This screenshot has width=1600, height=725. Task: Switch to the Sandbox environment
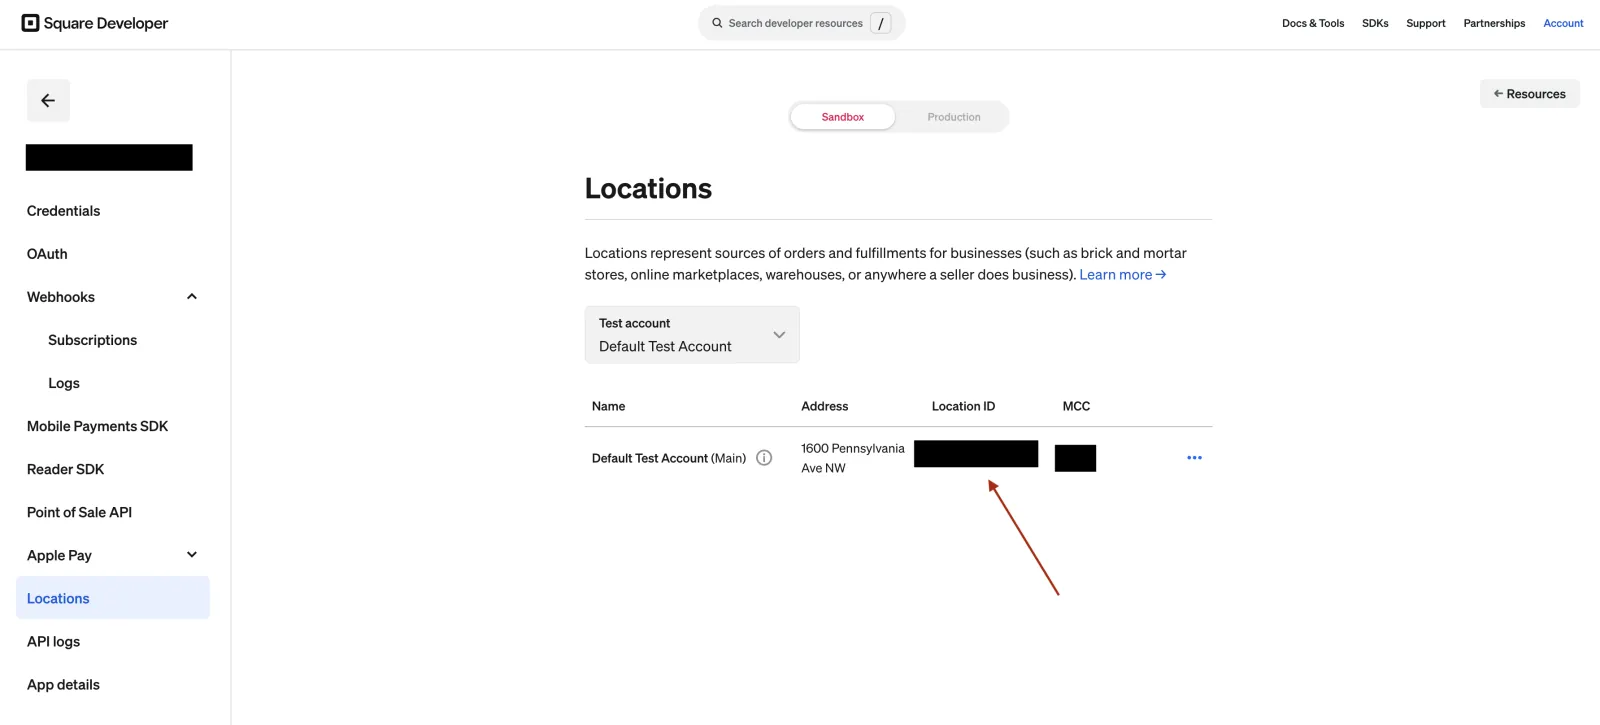(x=843, y=117)
